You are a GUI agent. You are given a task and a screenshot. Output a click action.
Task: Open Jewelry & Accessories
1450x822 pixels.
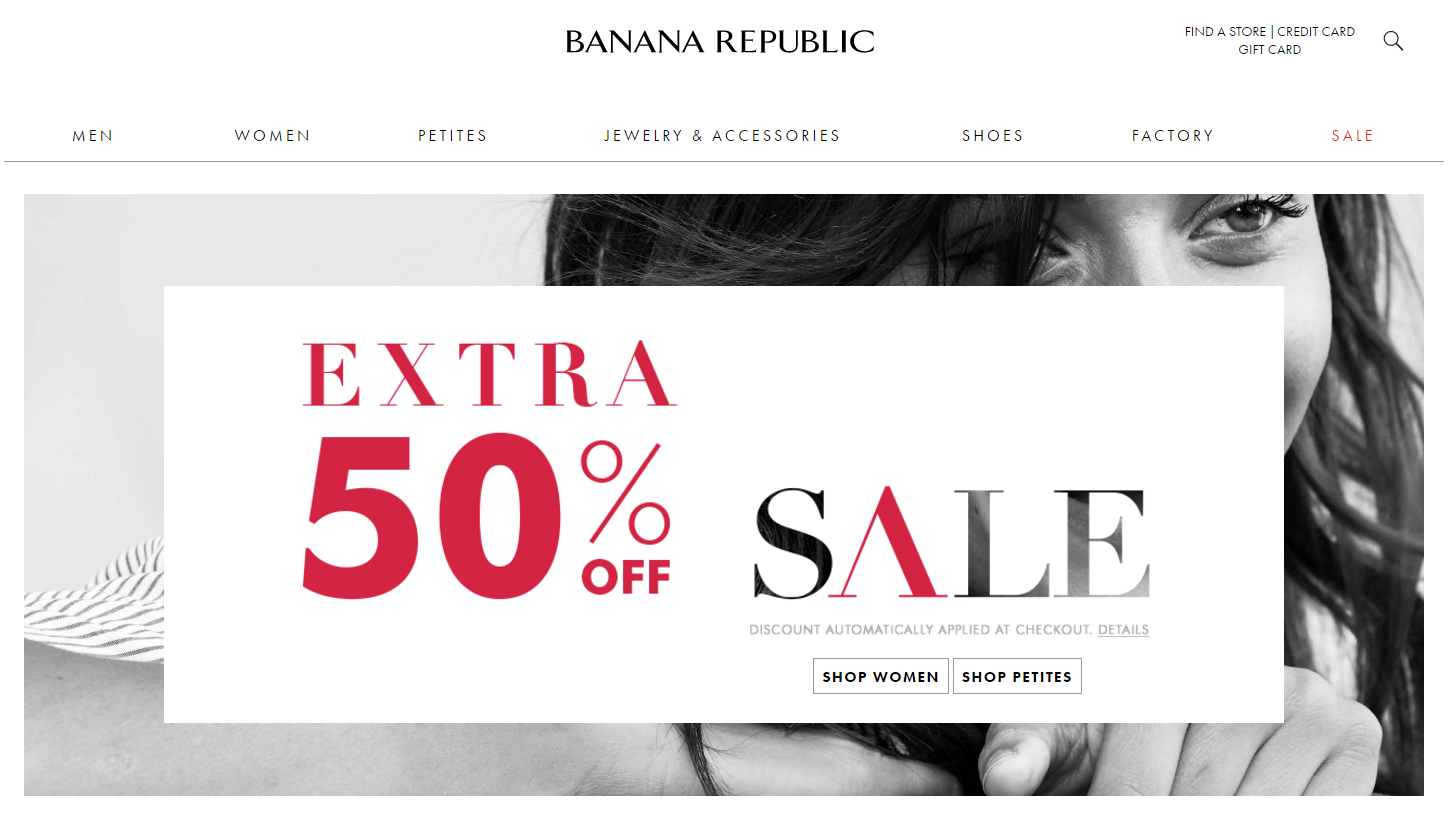pos(723,136)
